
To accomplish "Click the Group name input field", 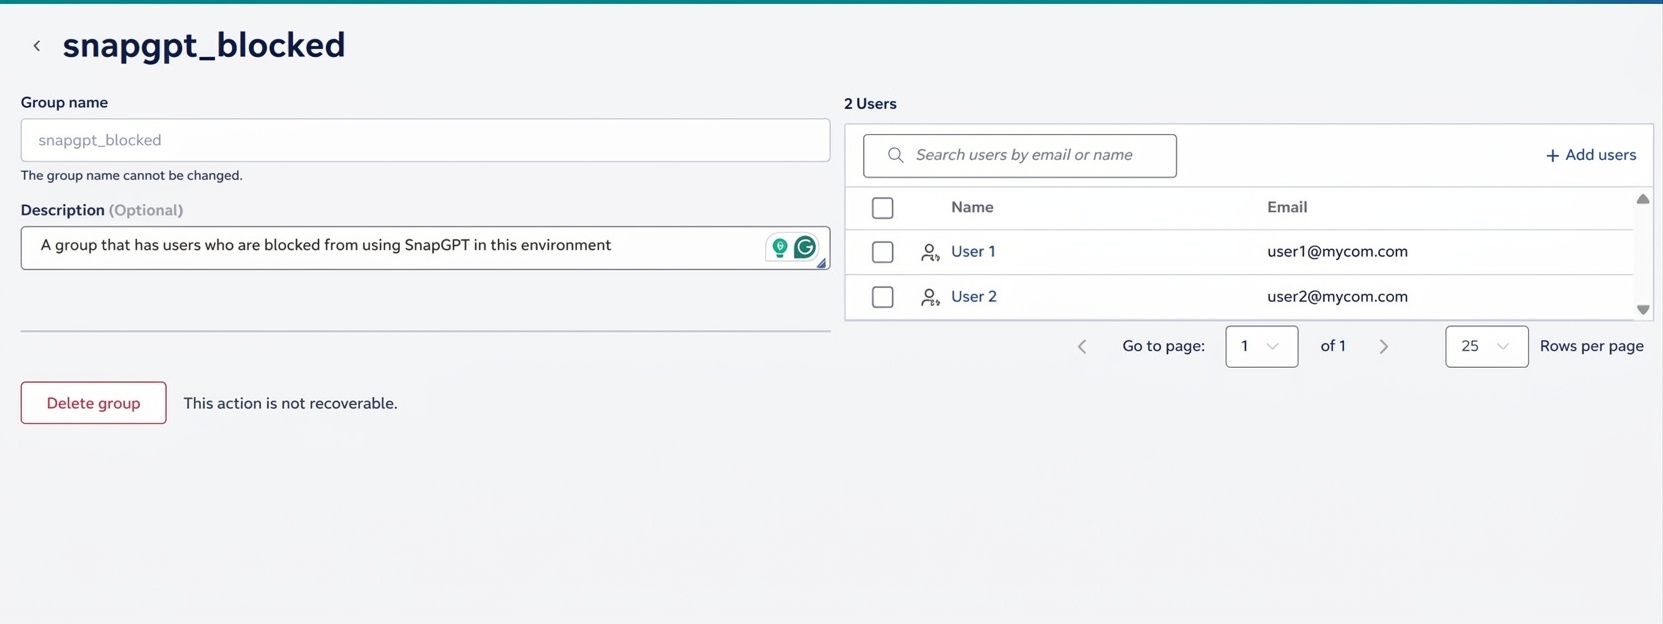I will click(425, 140).
